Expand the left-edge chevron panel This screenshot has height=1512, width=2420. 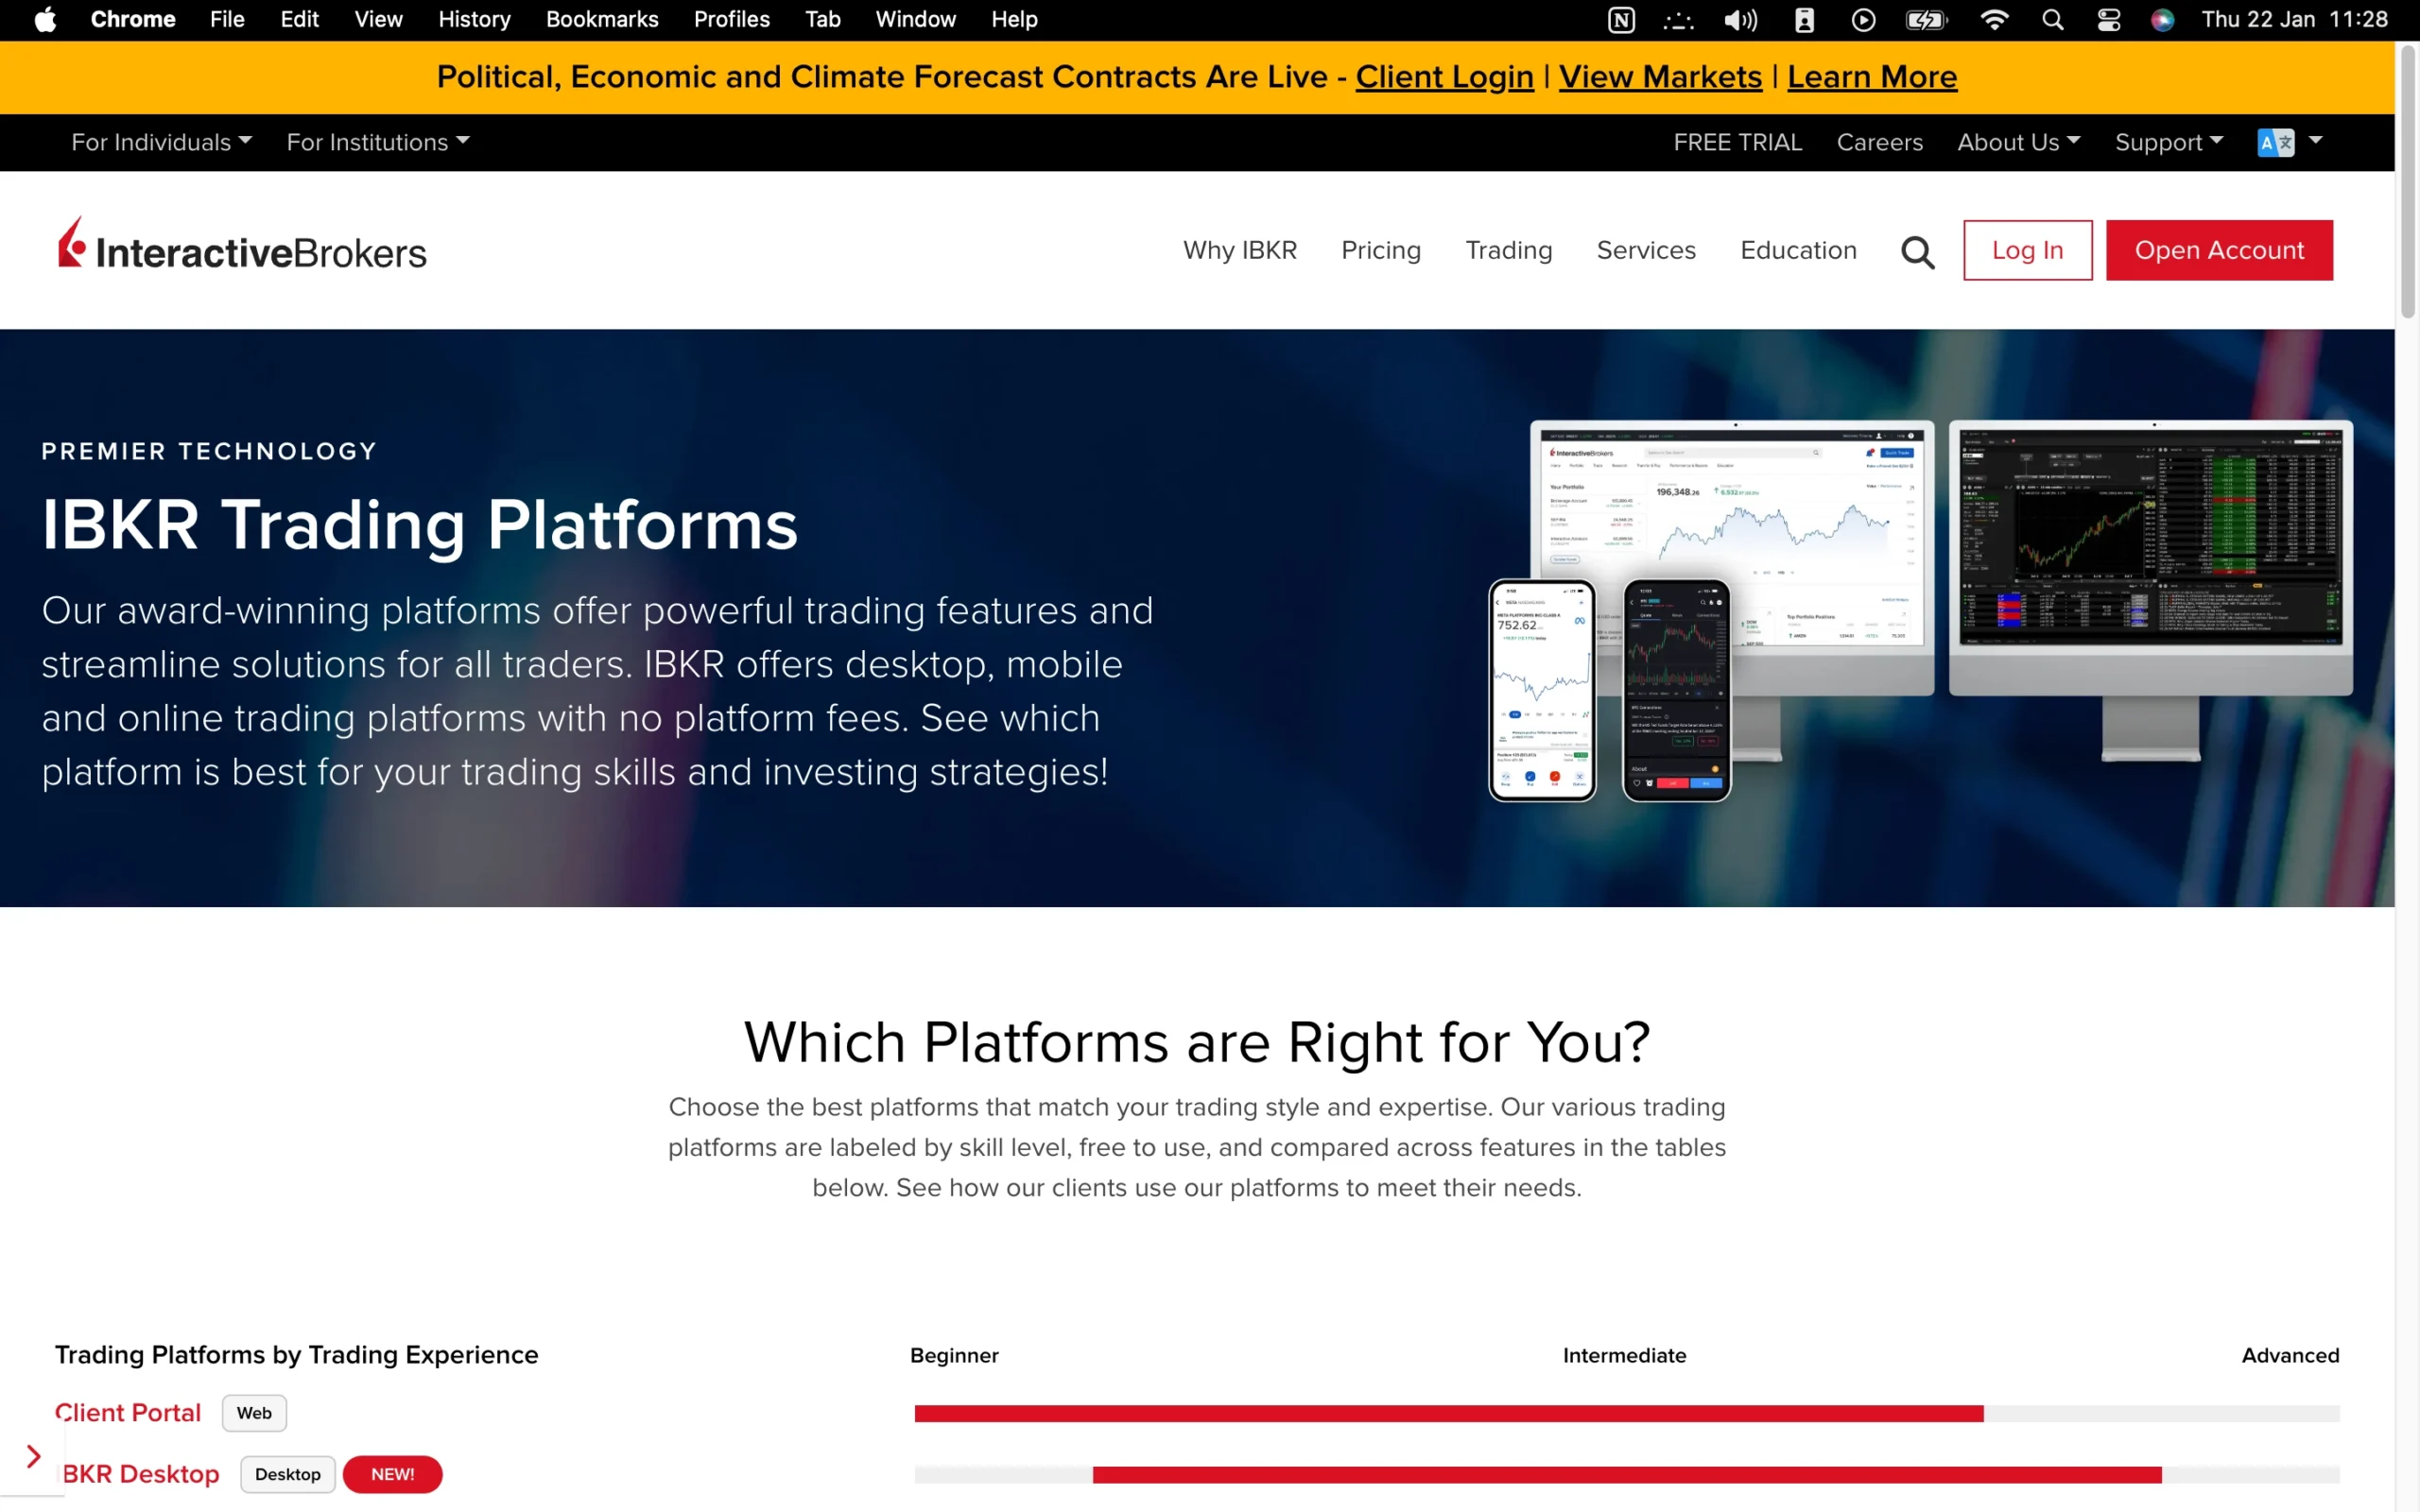point(32,1455)
